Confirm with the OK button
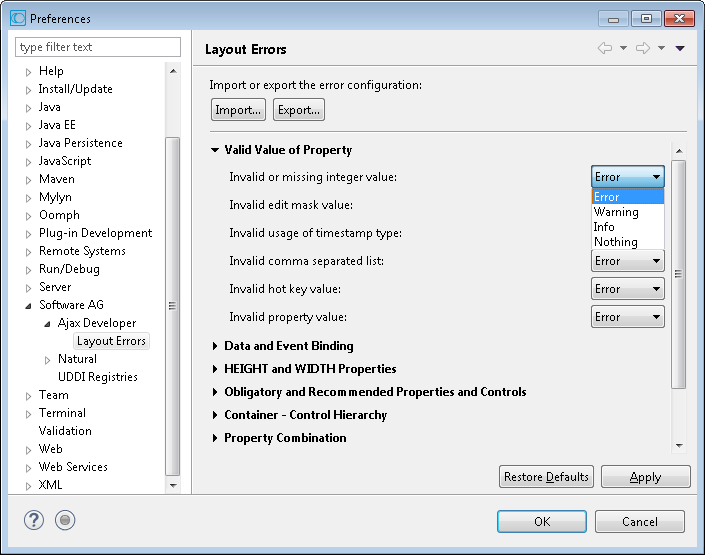 (542, 521)
